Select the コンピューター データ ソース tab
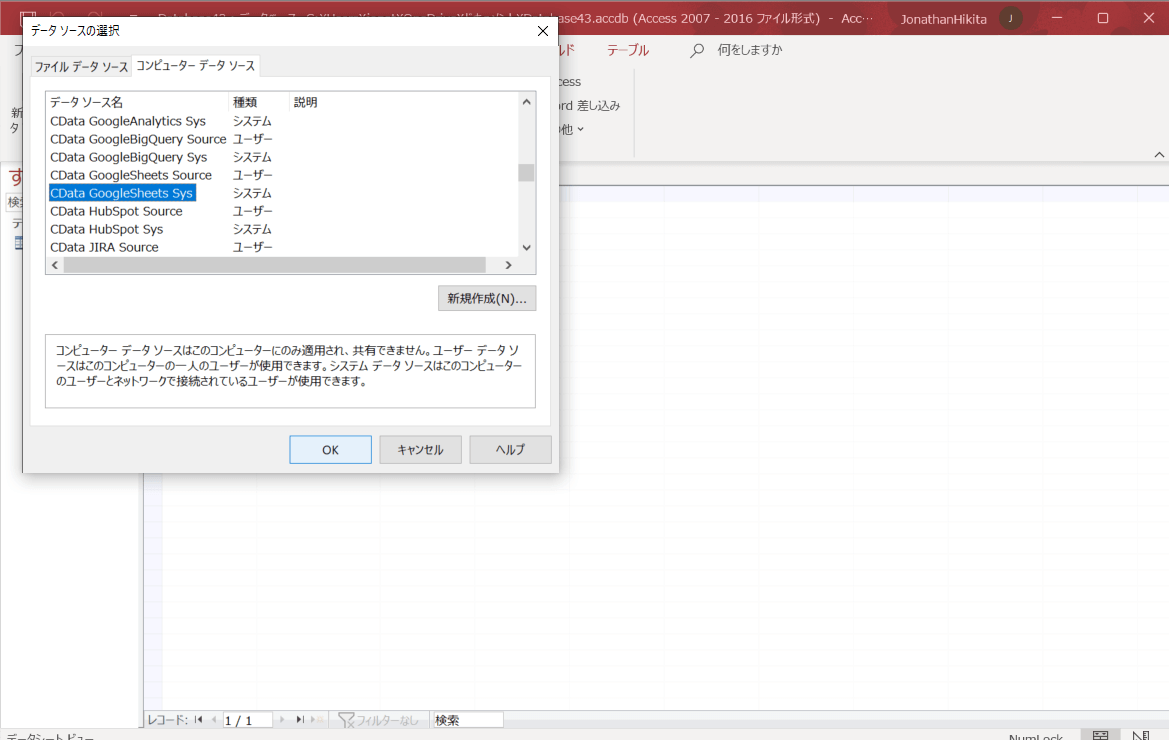The height and width of the screenshot is (740, 1169). click(195, 66)
